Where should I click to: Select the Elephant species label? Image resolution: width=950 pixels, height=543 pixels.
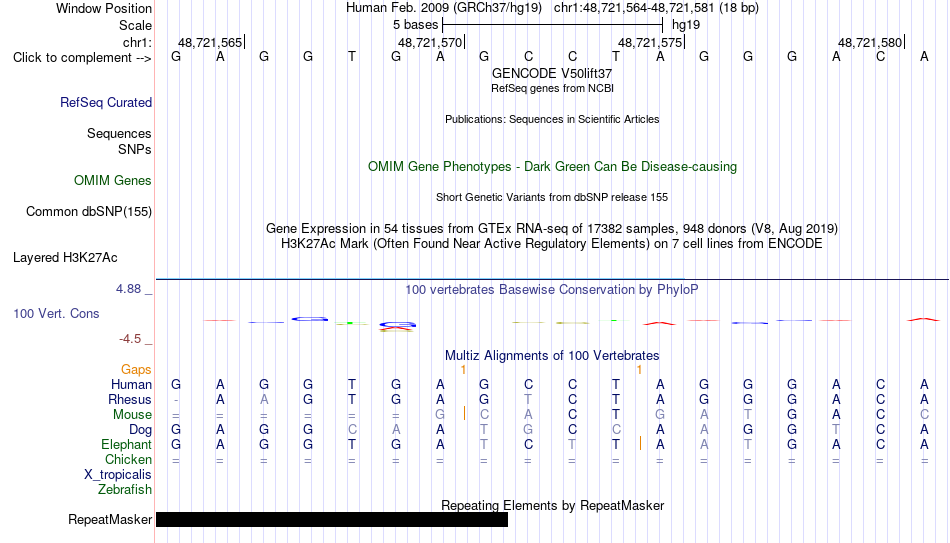(x=127, y=445)
